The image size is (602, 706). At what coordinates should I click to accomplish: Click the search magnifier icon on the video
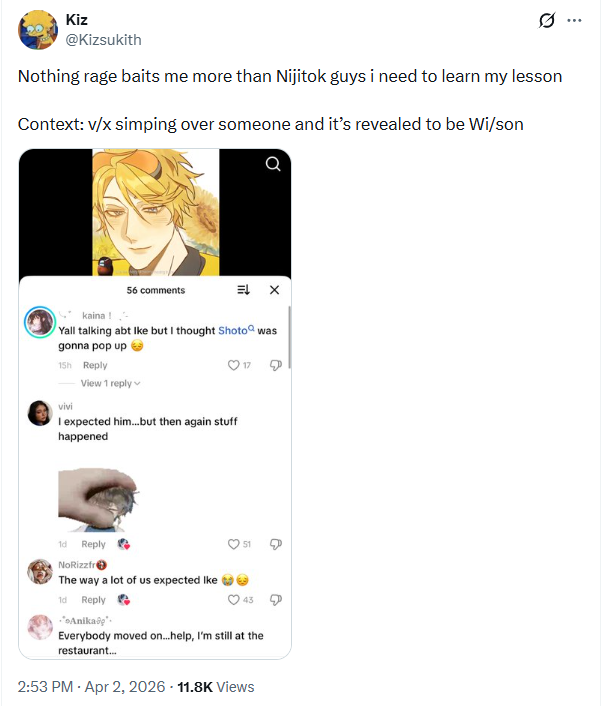(x=273, y=164)
